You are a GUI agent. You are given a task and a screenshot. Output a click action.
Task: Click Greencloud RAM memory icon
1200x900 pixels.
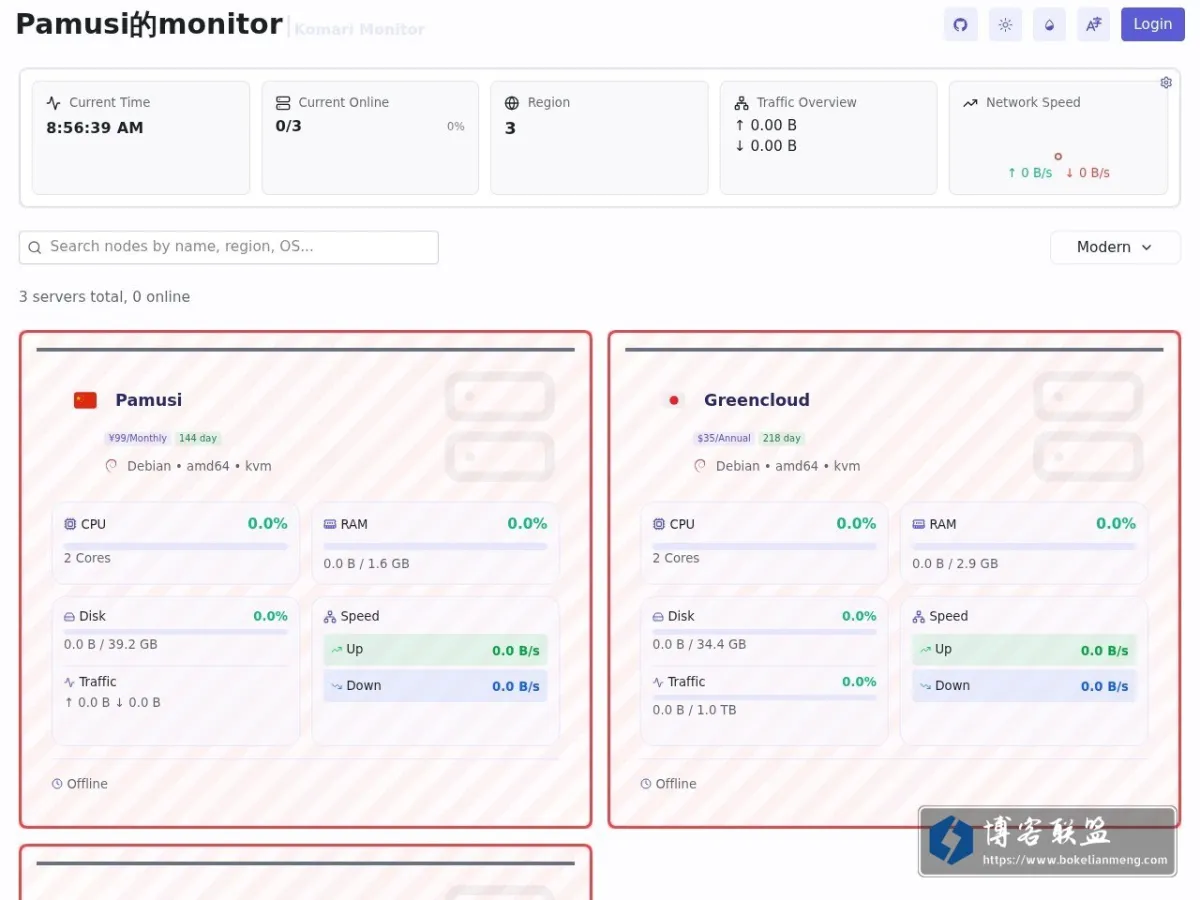pyautogui.click(x=919, y=524)
